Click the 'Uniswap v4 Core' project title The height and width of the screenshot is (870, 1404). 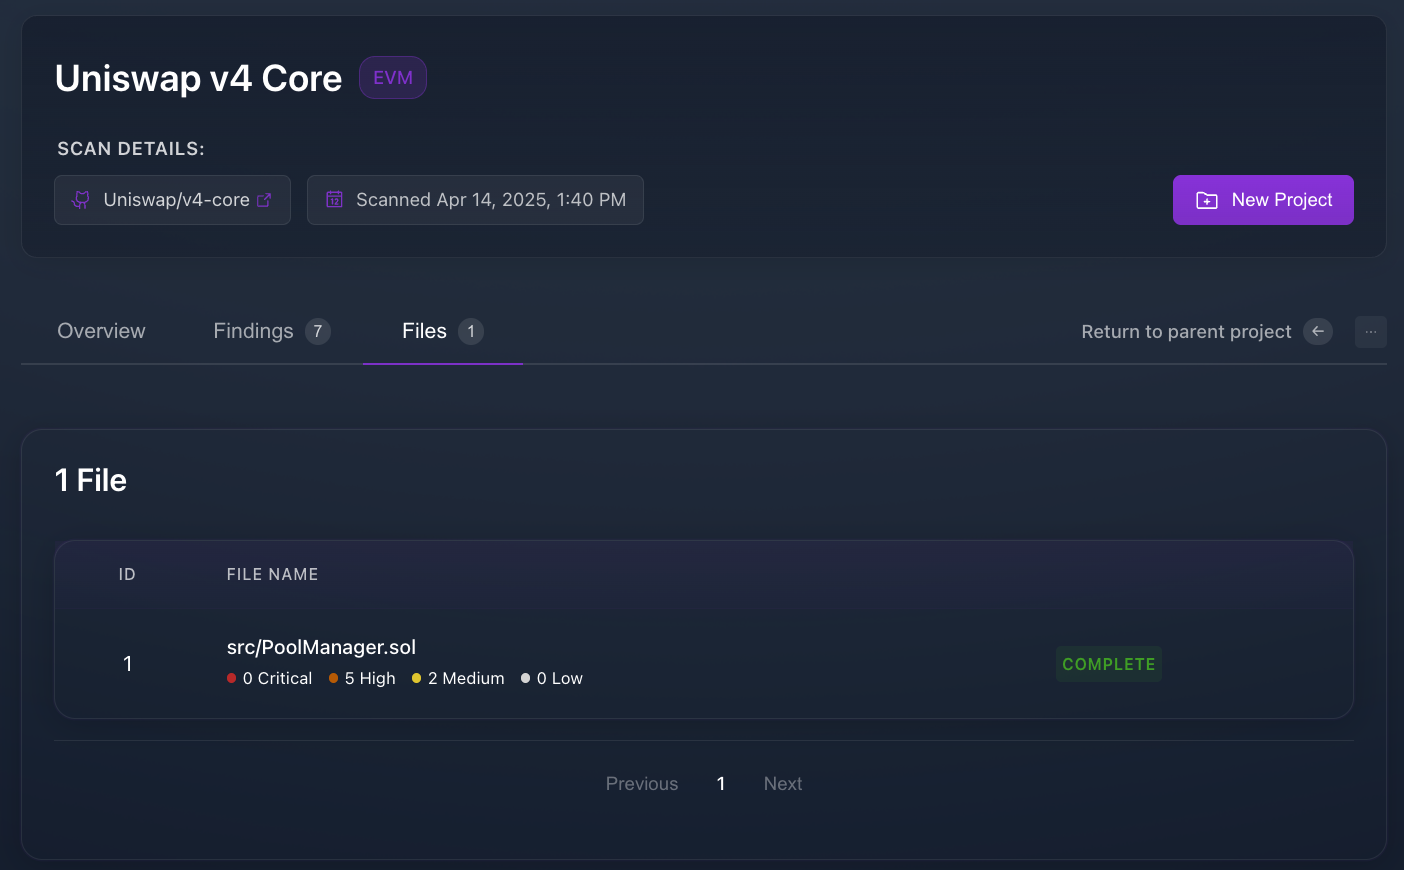point(198,78)
